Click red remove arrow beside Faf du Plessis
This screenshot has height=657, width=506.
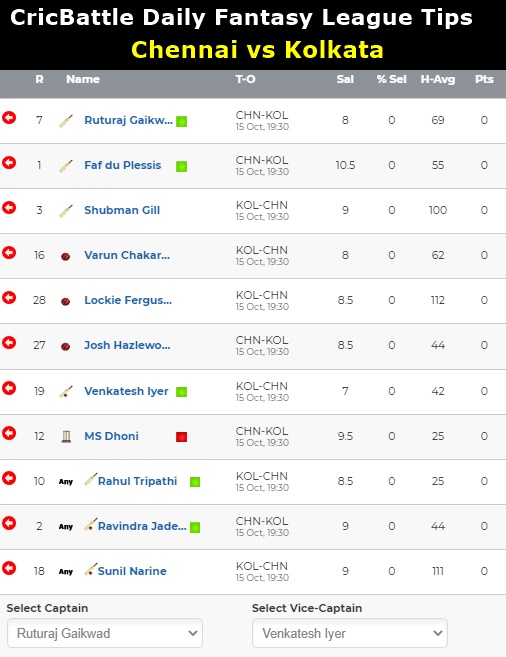(9, 163)
